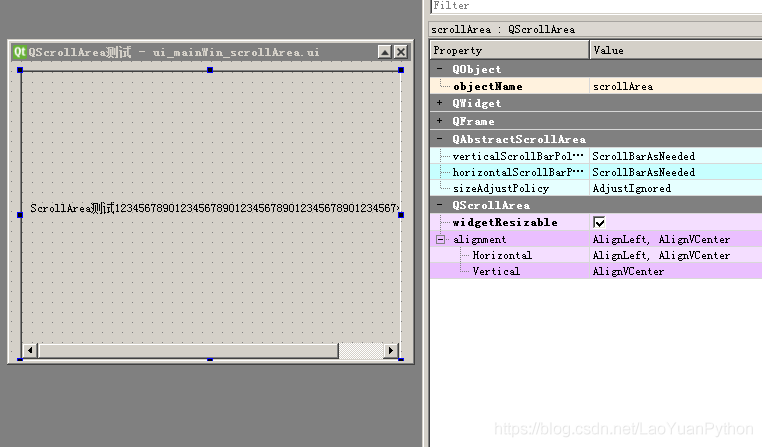Expand the QWidget property group

pos(439,103)
